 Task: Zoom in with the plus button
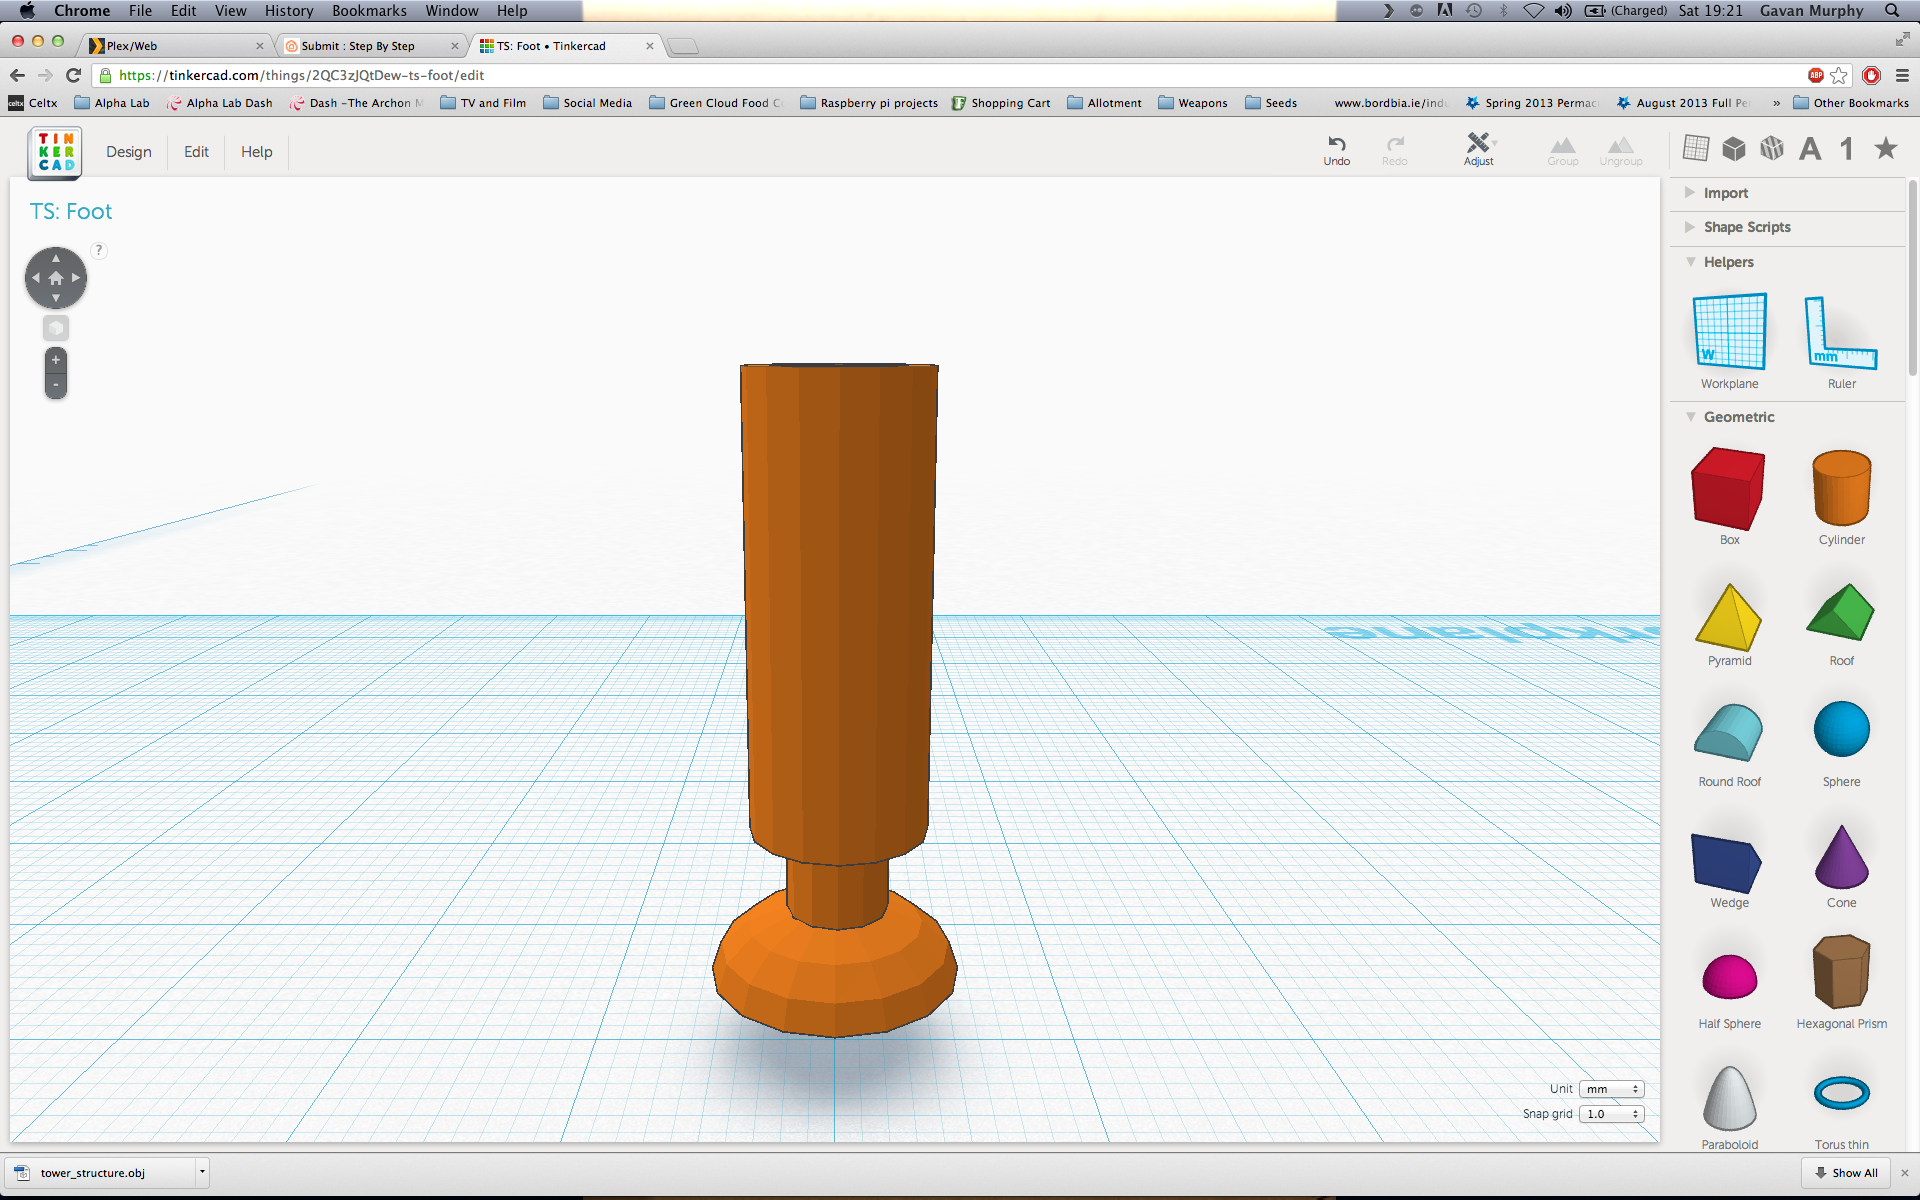tap(56, 360)
